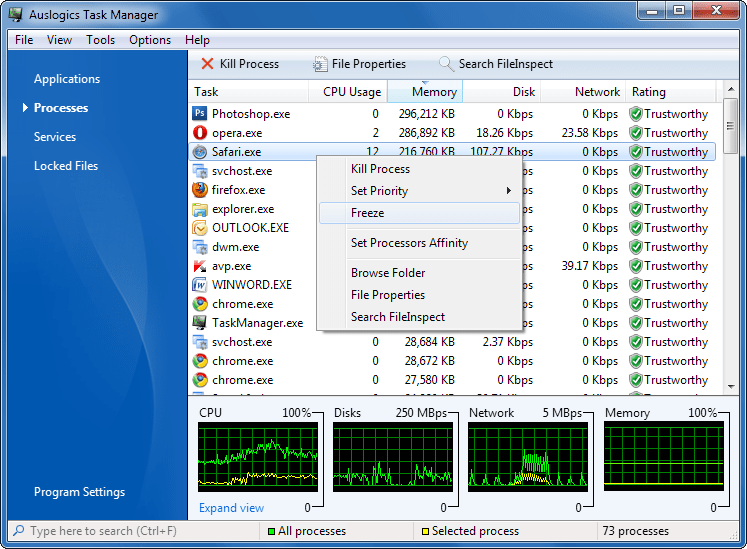Screen dimensions: 747x549
Task: Choose Browse Folder in the context menu
Action: click(419, 273)
